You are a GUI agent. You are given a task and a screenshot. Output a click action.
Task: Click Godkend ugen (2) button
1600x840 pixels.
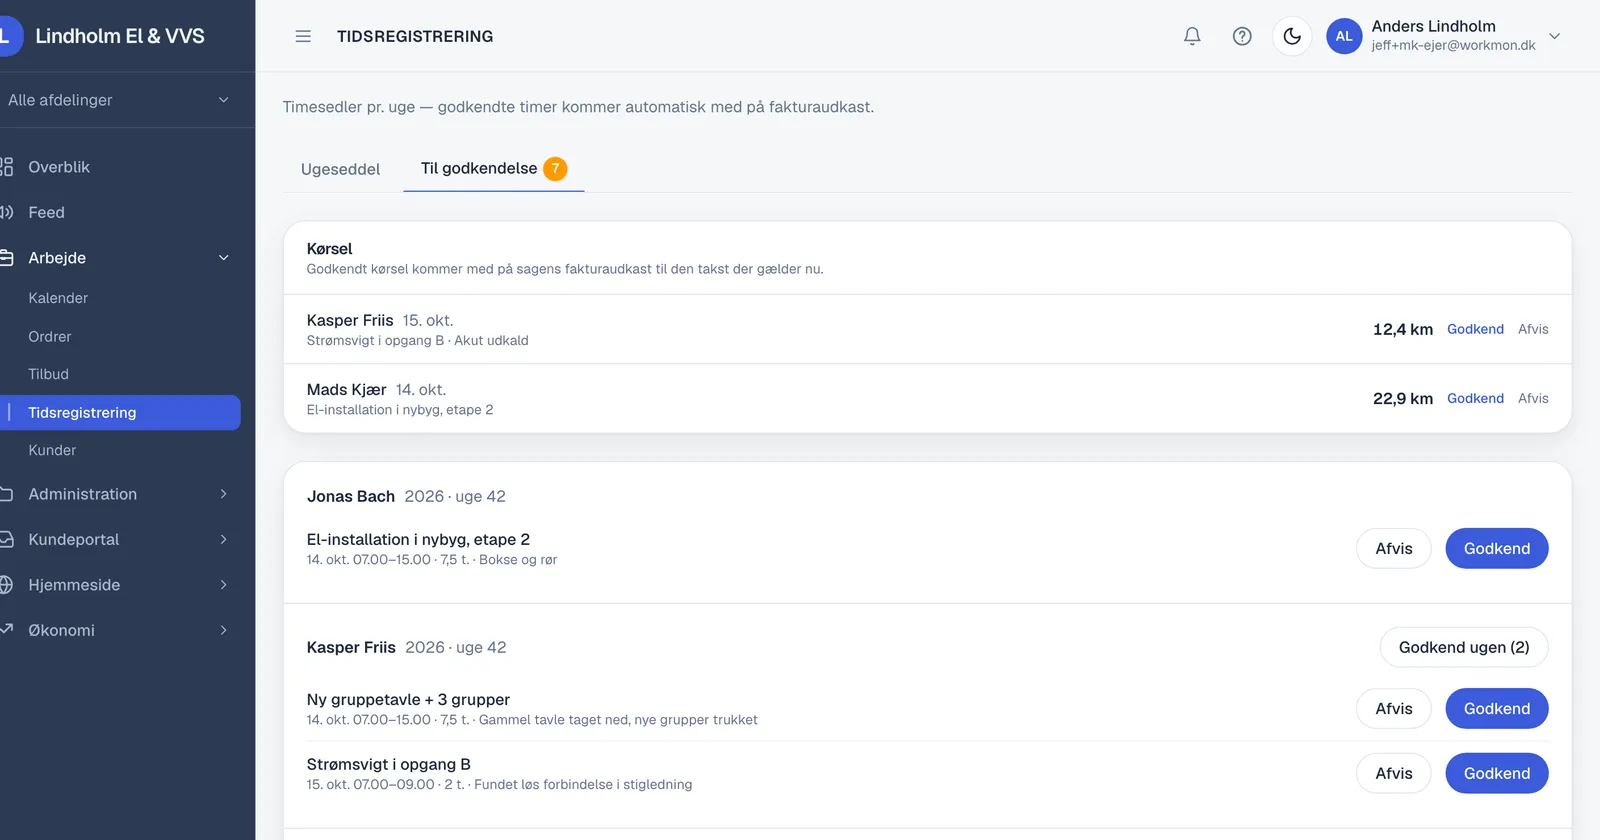click(x=1464, y=647)
